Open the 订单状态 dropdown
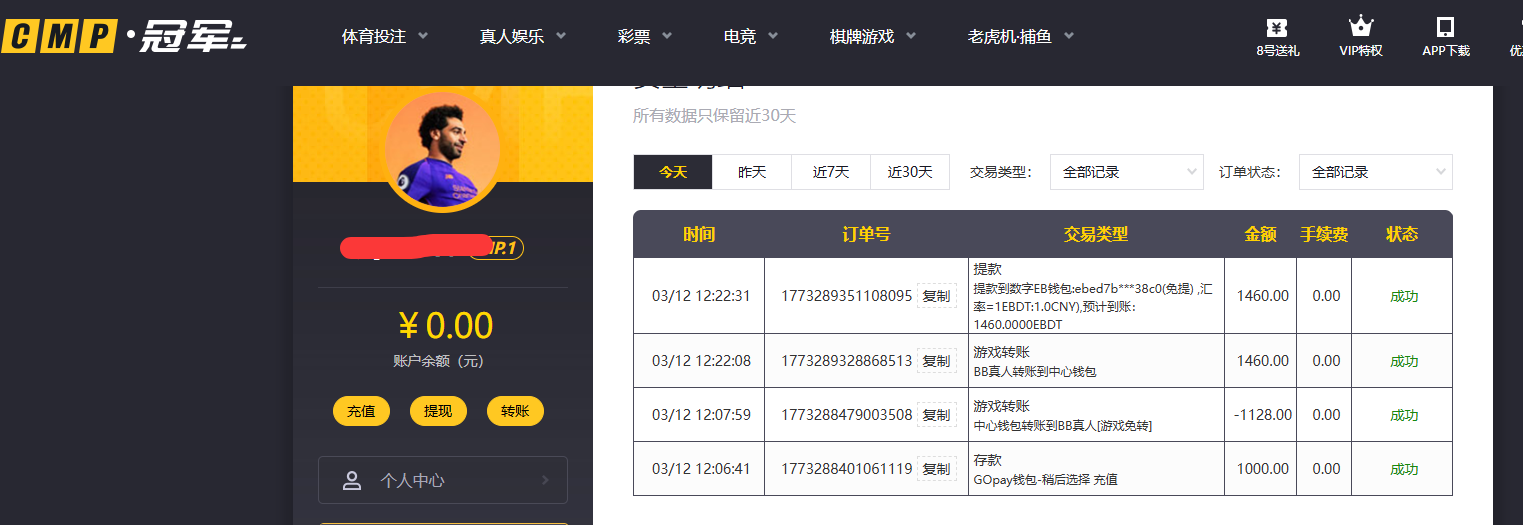The width and height of the screenshot is (1523, 525). tap(1376, 172)
